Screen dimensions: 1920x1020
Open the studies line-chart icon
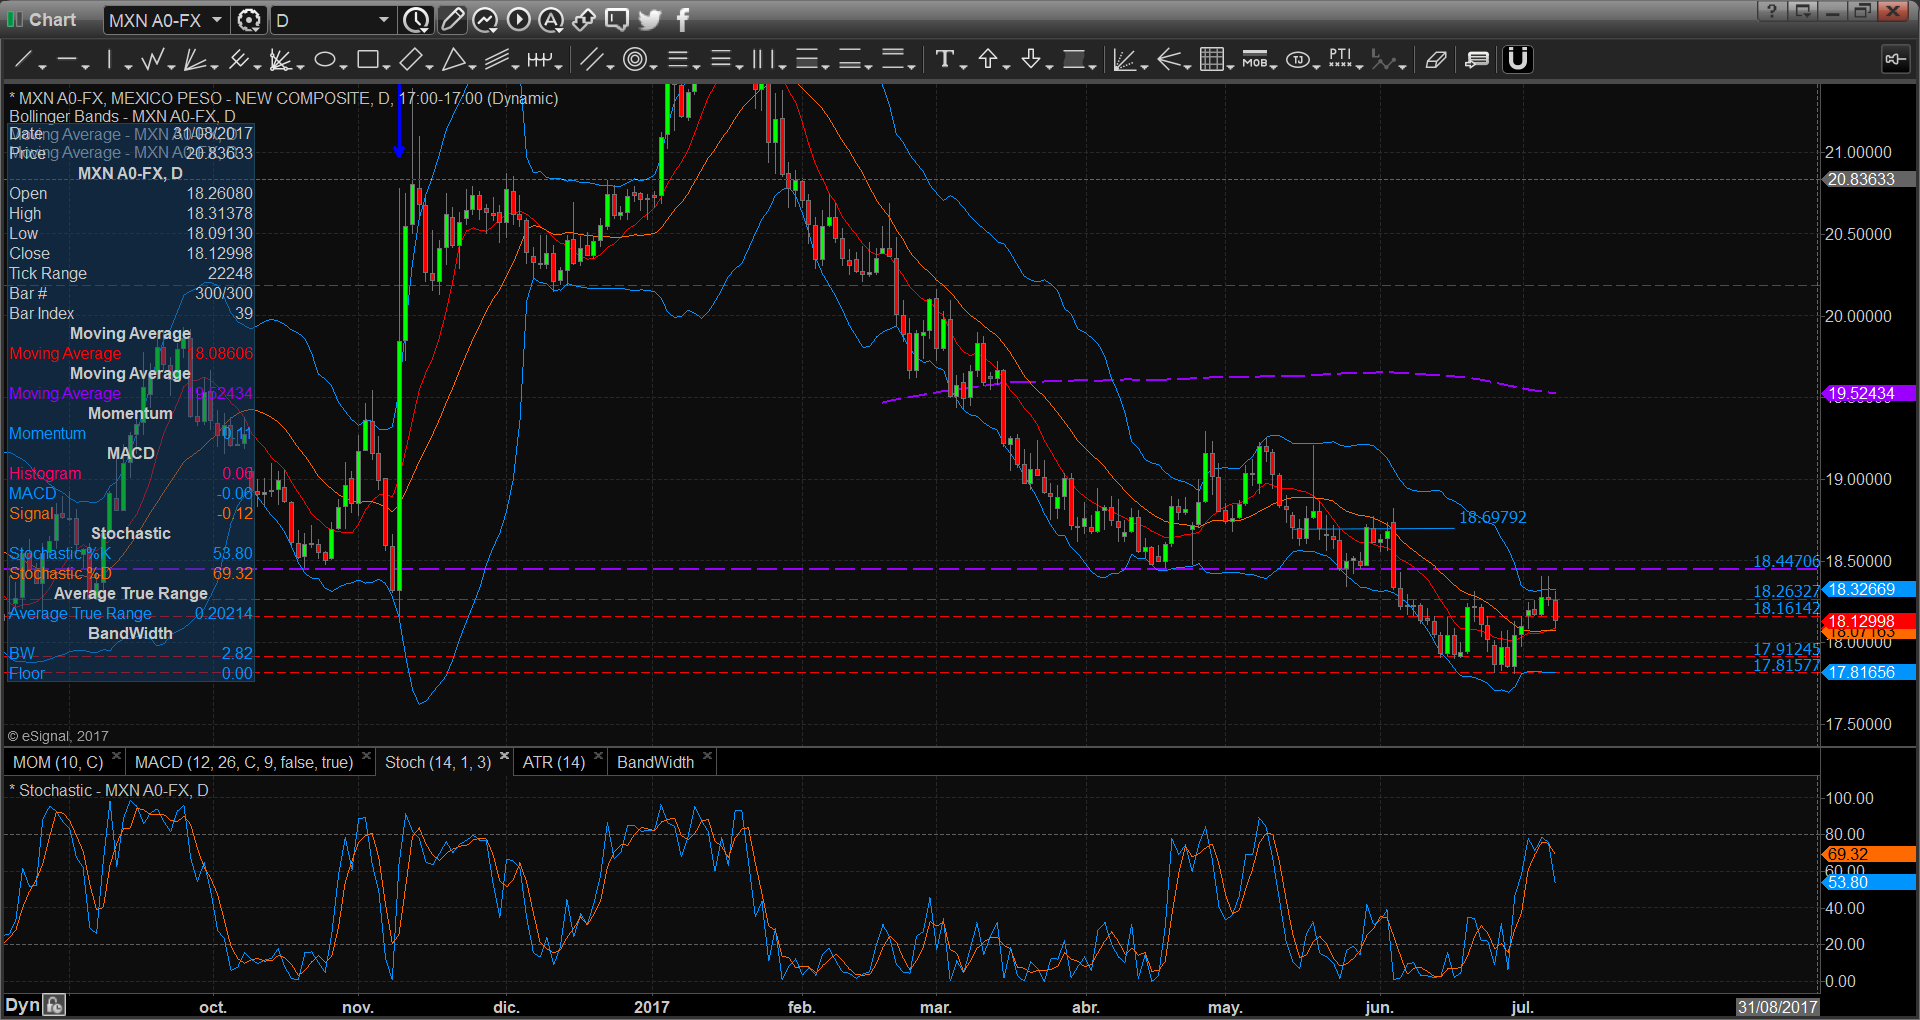click(x=485, y=20)
